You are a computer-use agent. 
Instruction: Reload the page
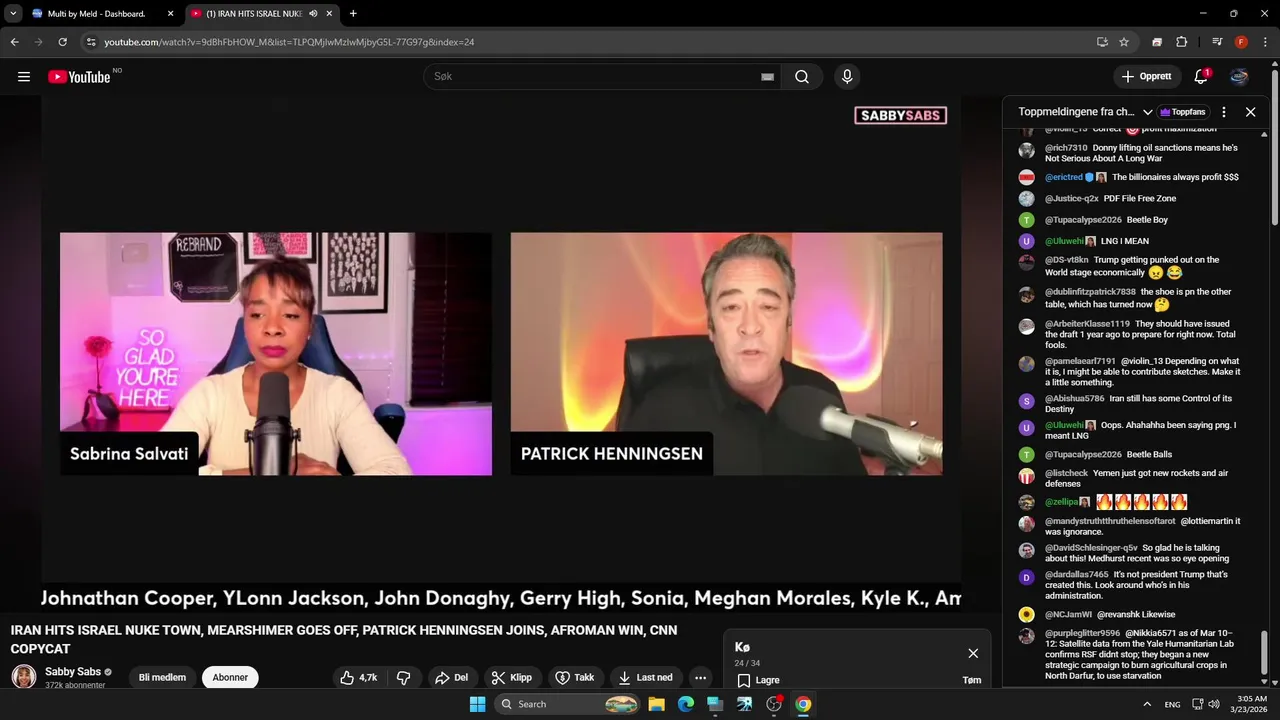pos(62,42)
